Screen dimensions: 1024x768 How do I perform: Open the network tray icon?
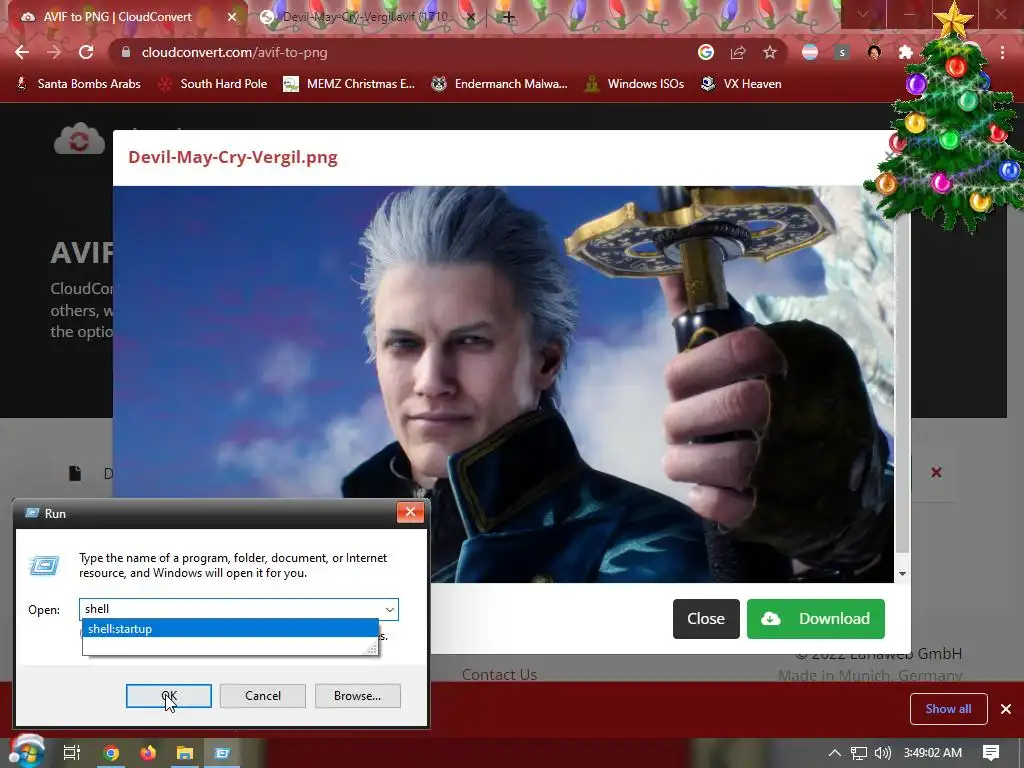click(859, 753)
